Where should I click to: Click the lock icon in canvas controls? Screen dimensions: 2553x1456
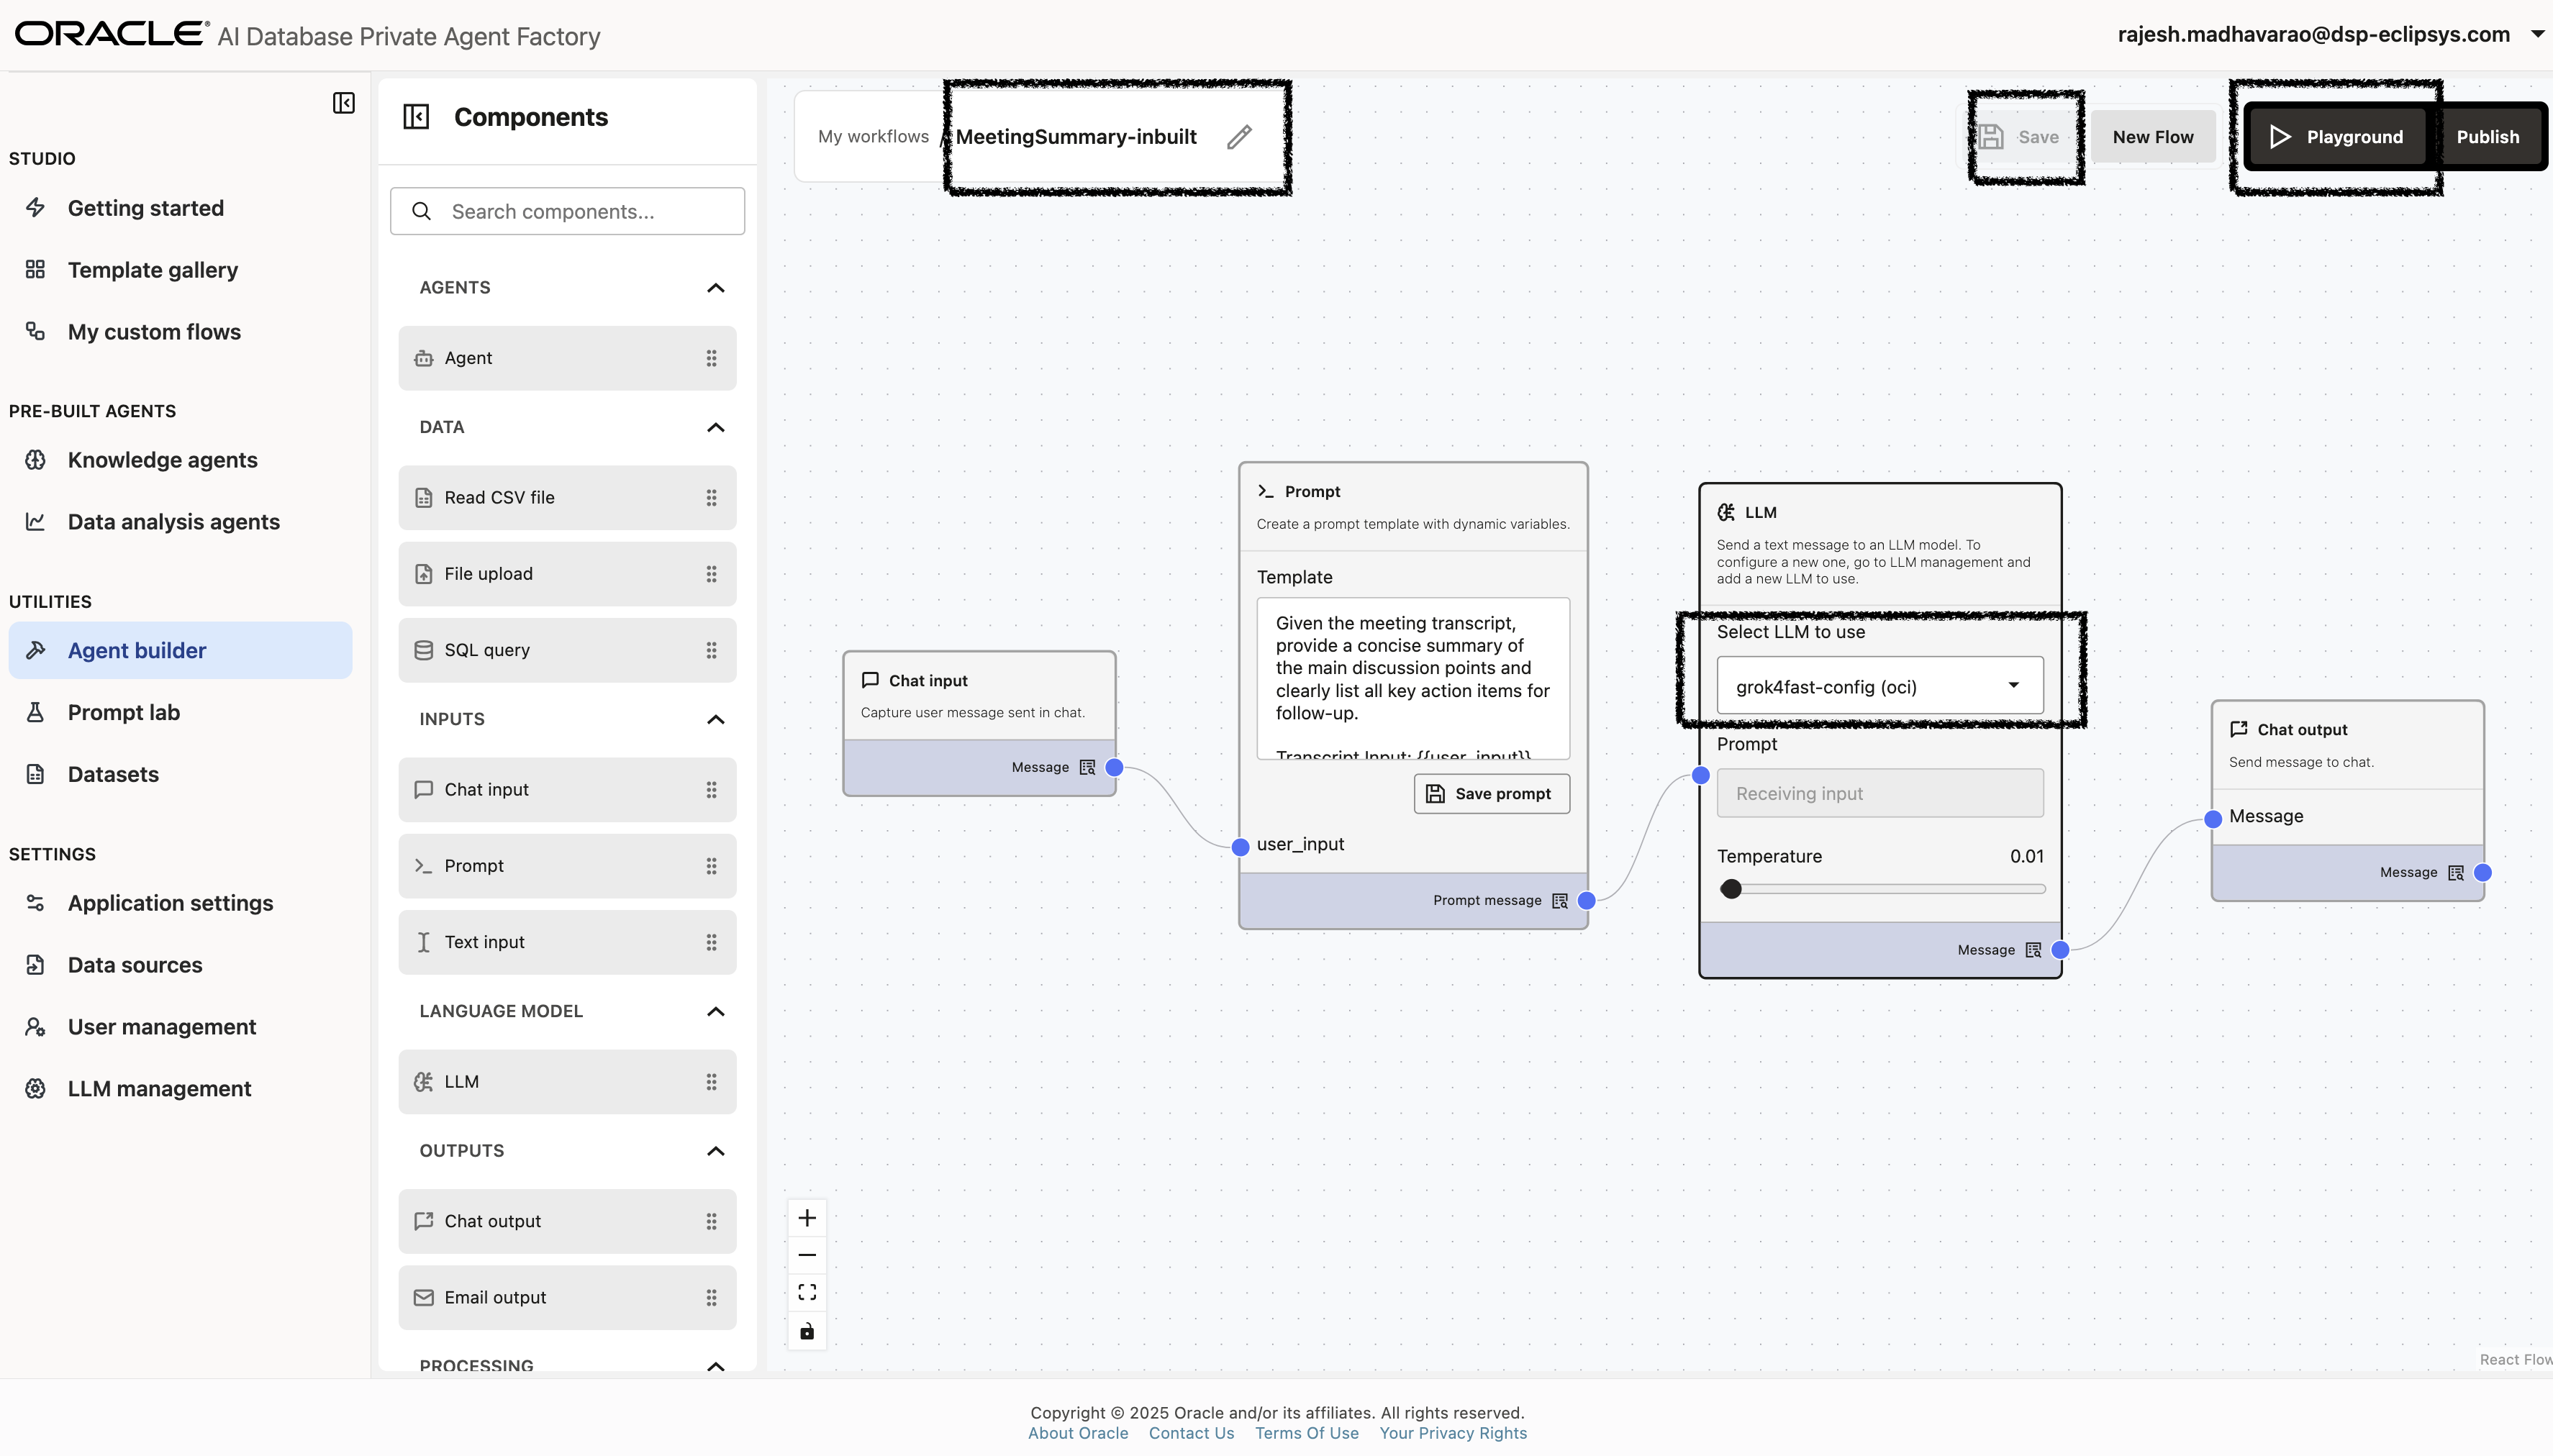pyautogui.click(x=806, y=1331)
